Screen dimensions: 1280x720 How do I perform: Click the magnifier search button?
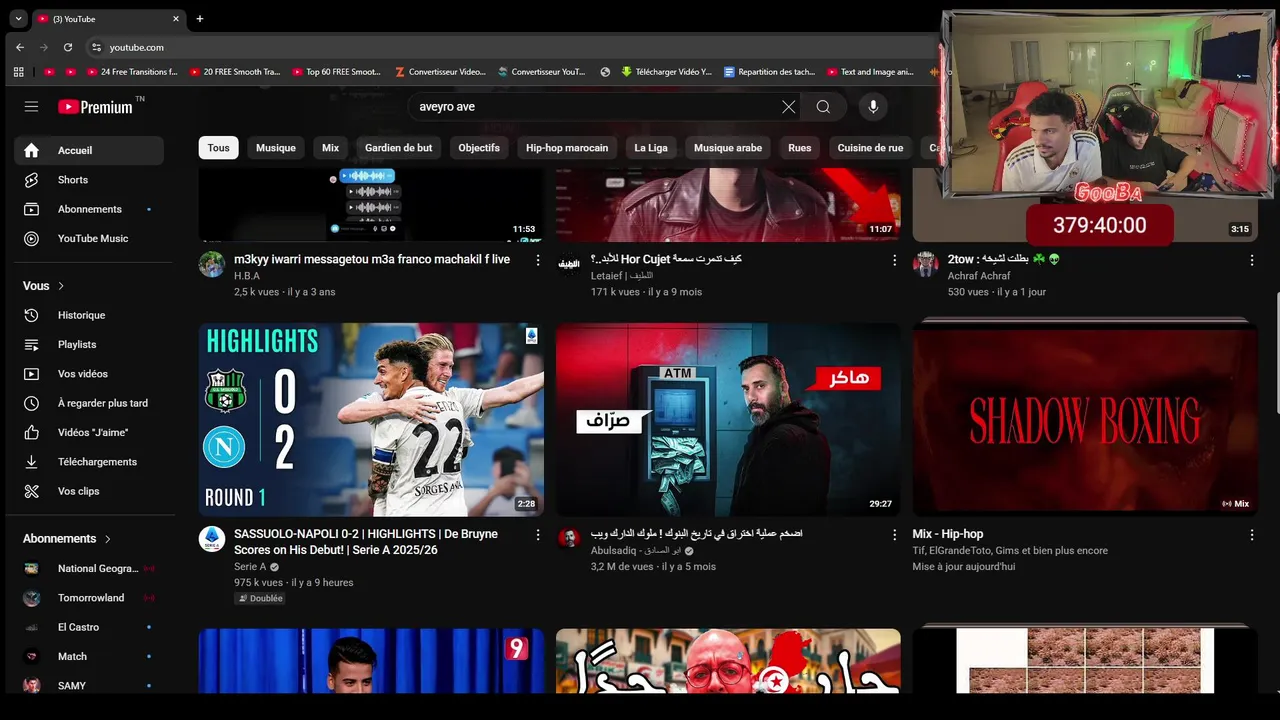pos(823,107)
